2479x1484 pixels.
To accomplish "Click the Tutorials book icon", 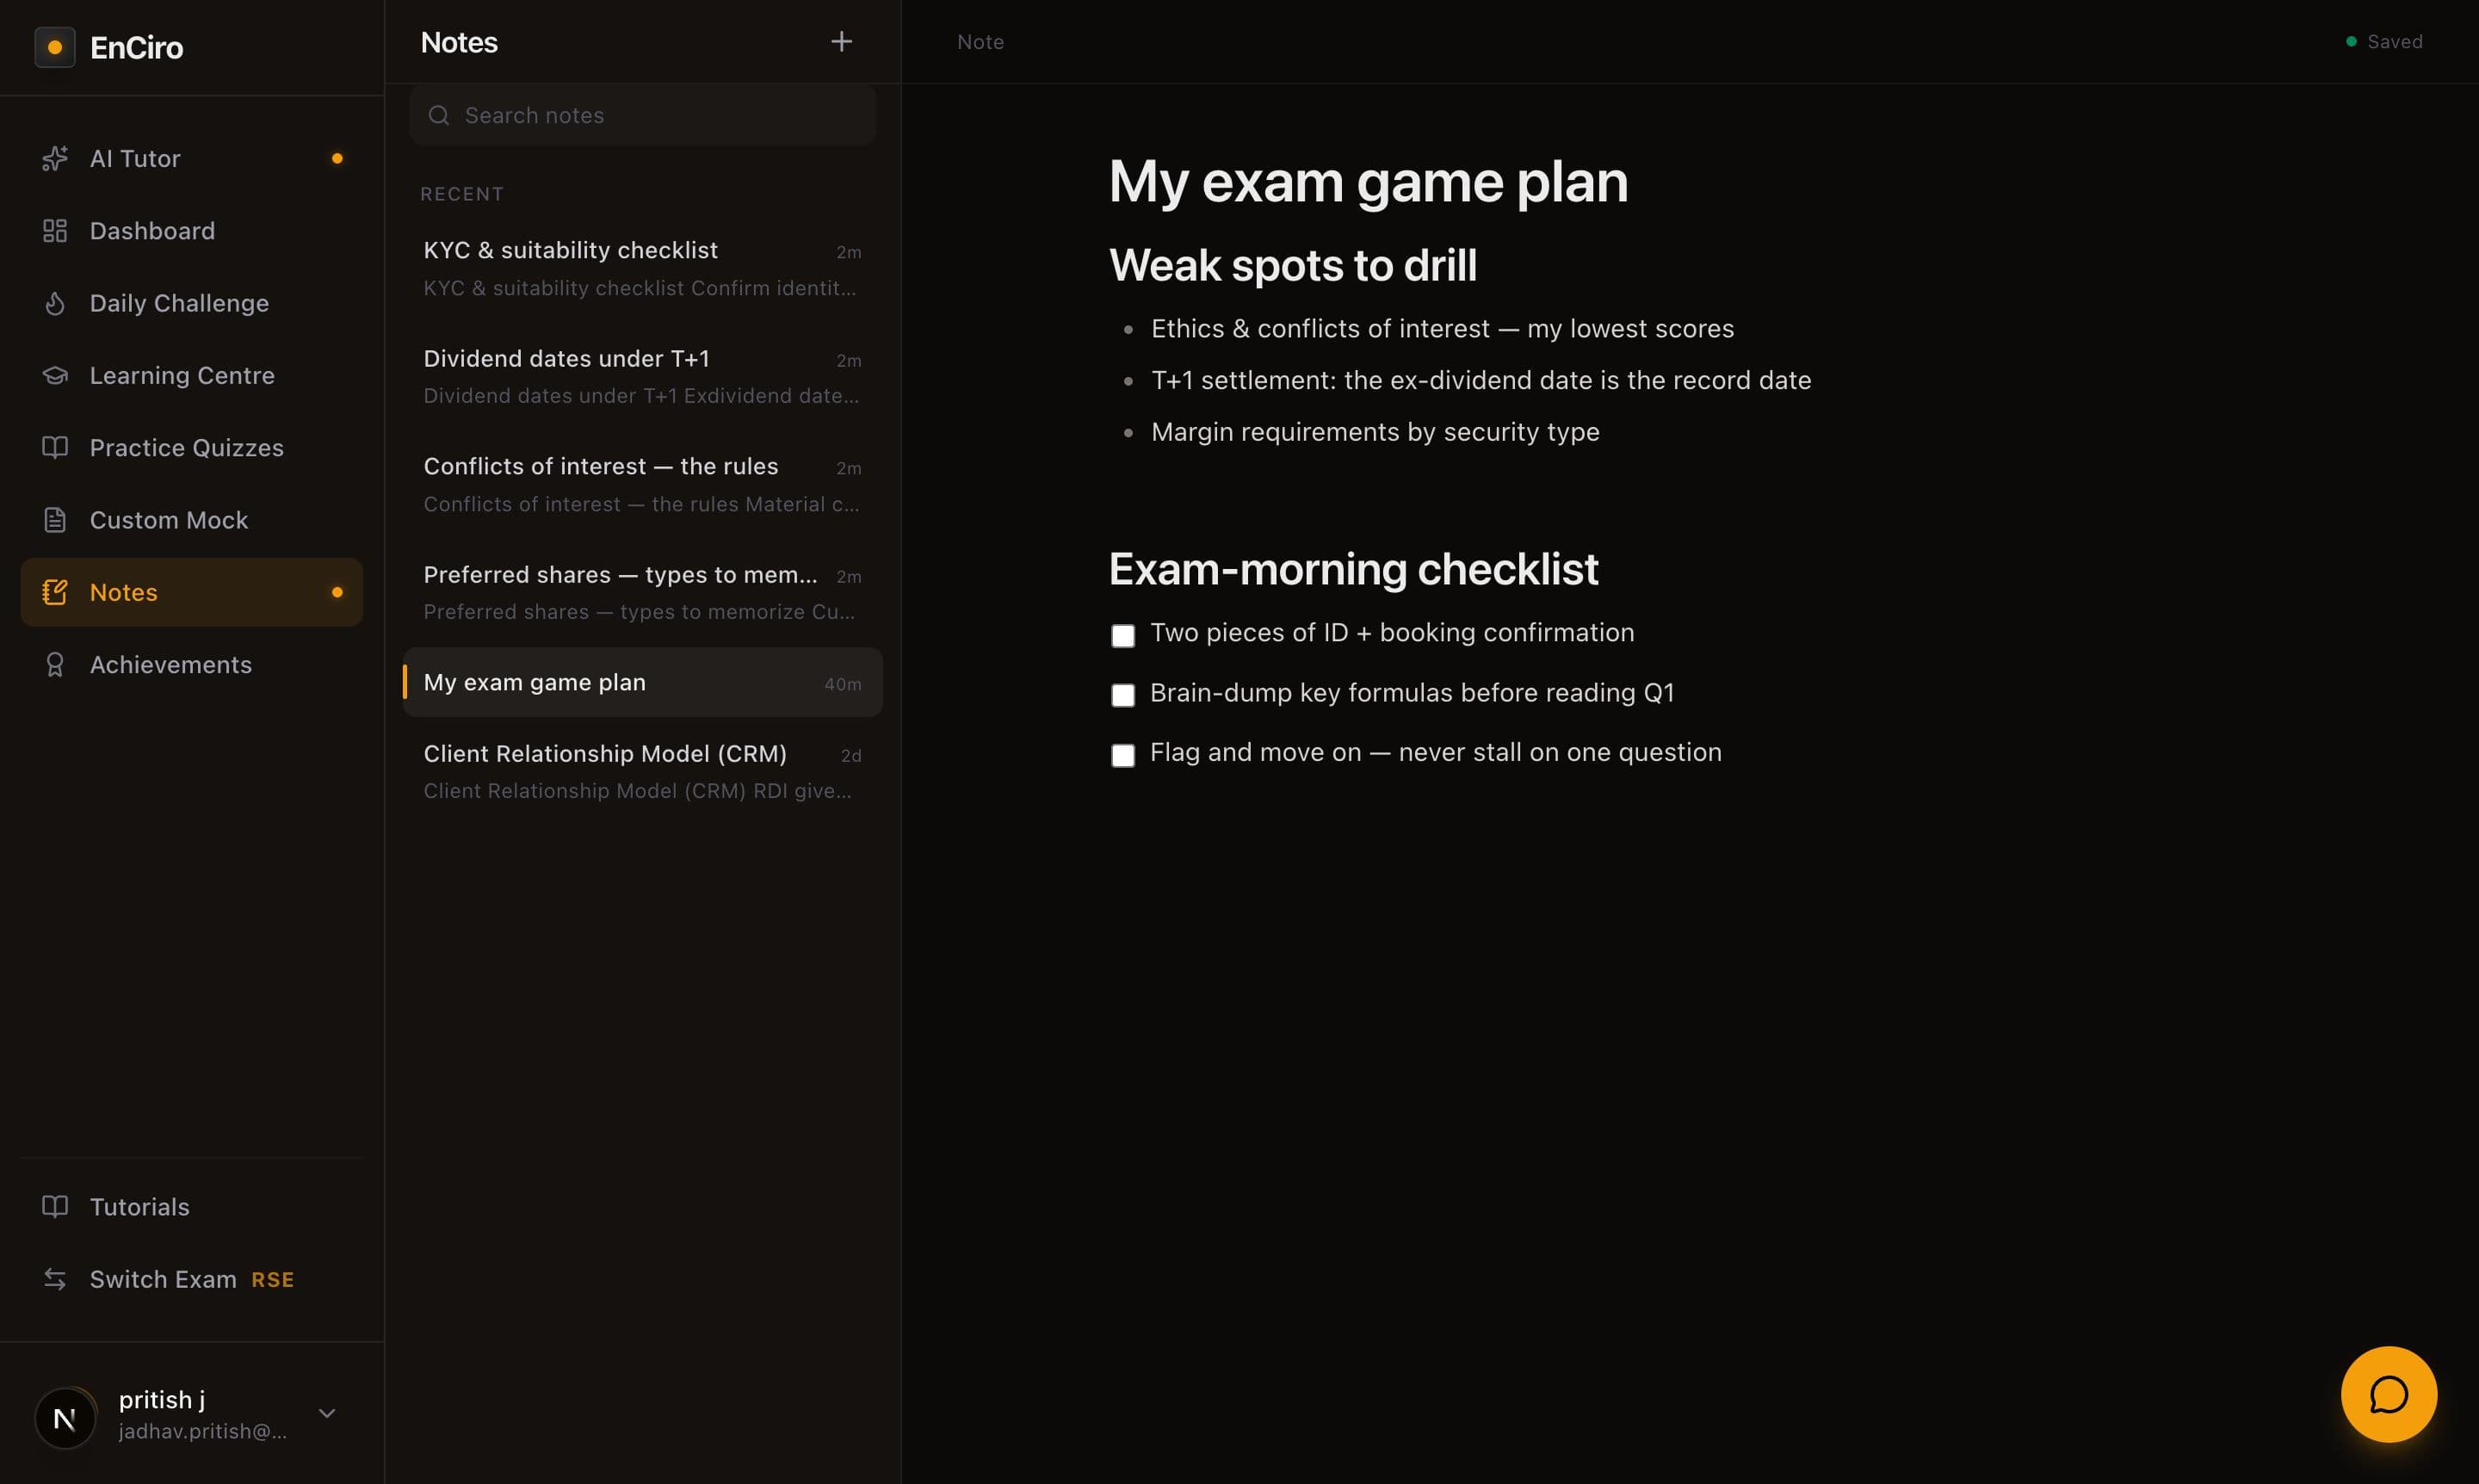I will tap(55, 1206).
